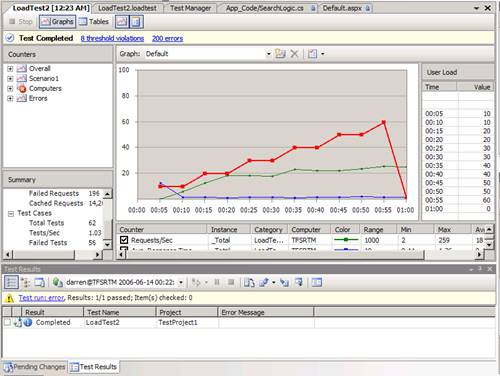Click the test list view icon
Screen dimensions: 500x376
tap(11, 282)
